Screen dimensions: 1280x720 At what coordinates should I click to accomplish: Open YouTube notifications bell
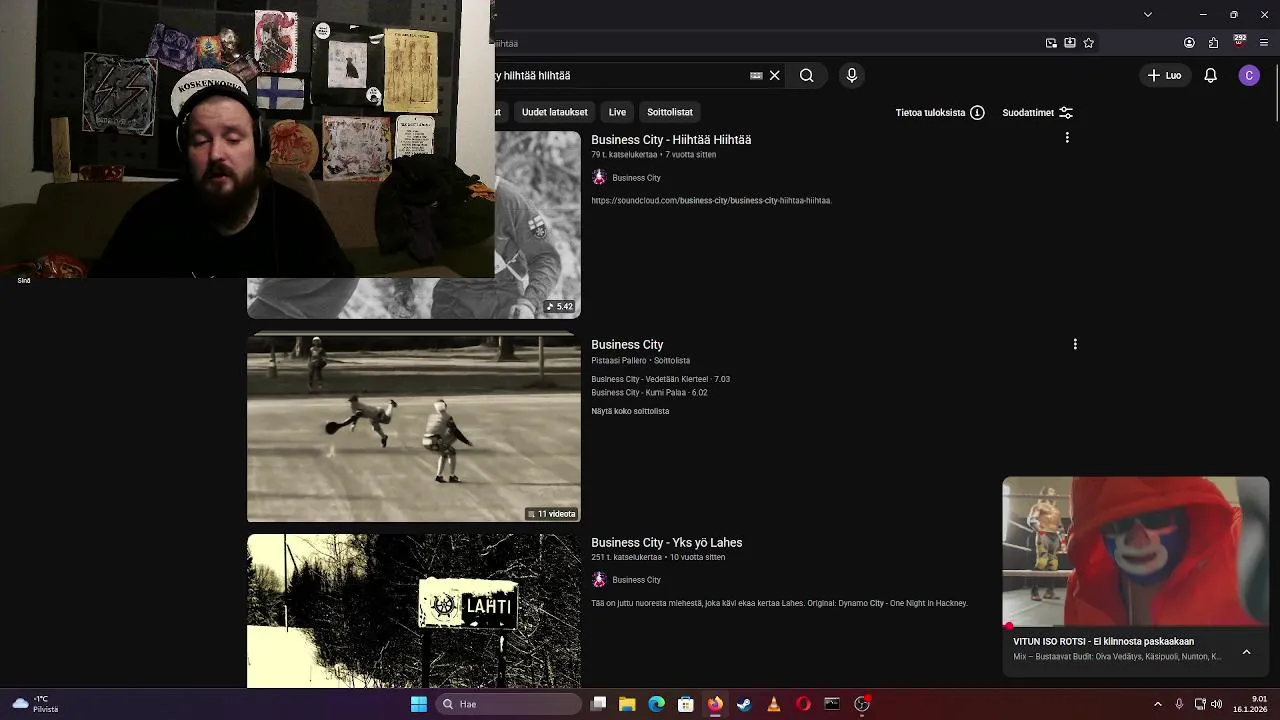(x=1210, y=75)
